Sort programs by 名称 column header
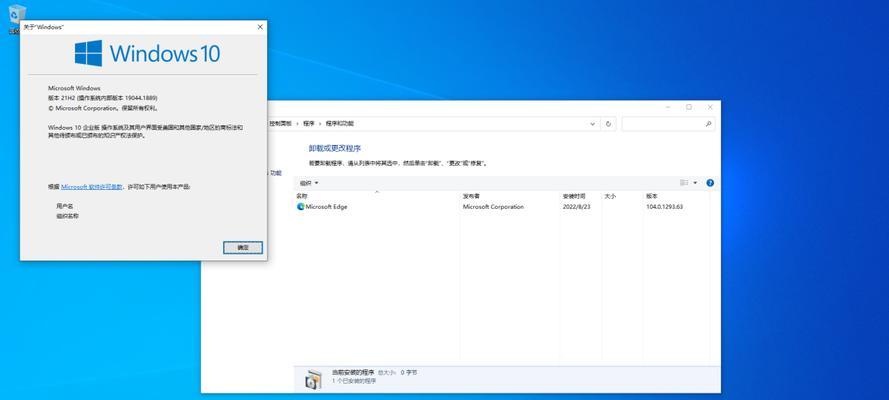 click(x=302, y=195)
